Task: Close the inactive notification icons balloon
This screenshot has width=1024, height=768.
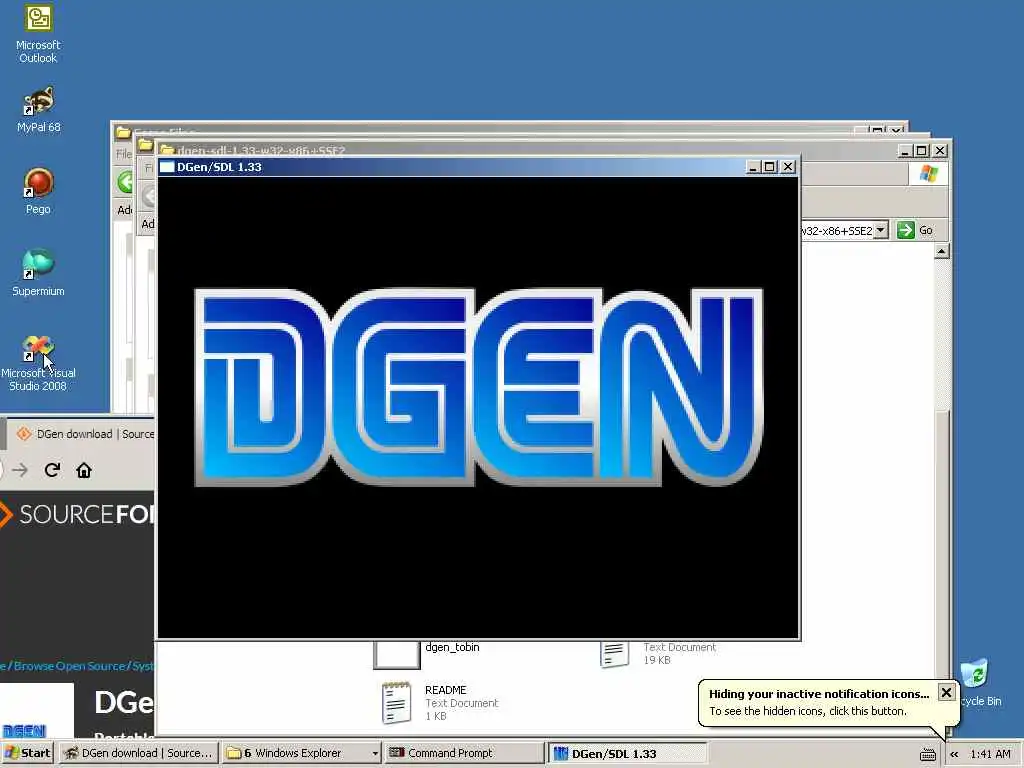Action: 946,692
